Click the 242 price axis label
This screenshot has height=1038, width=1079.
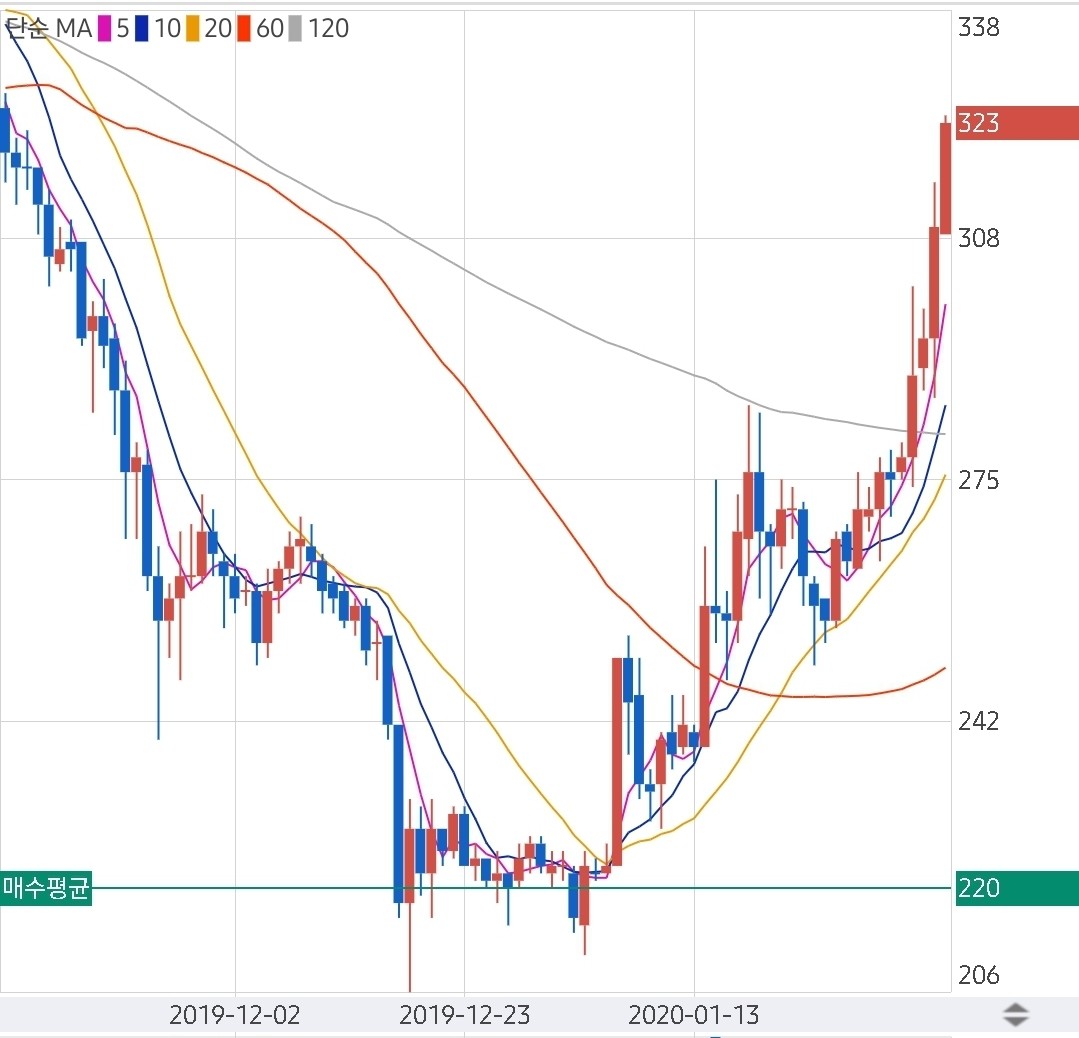pos(978,721)
